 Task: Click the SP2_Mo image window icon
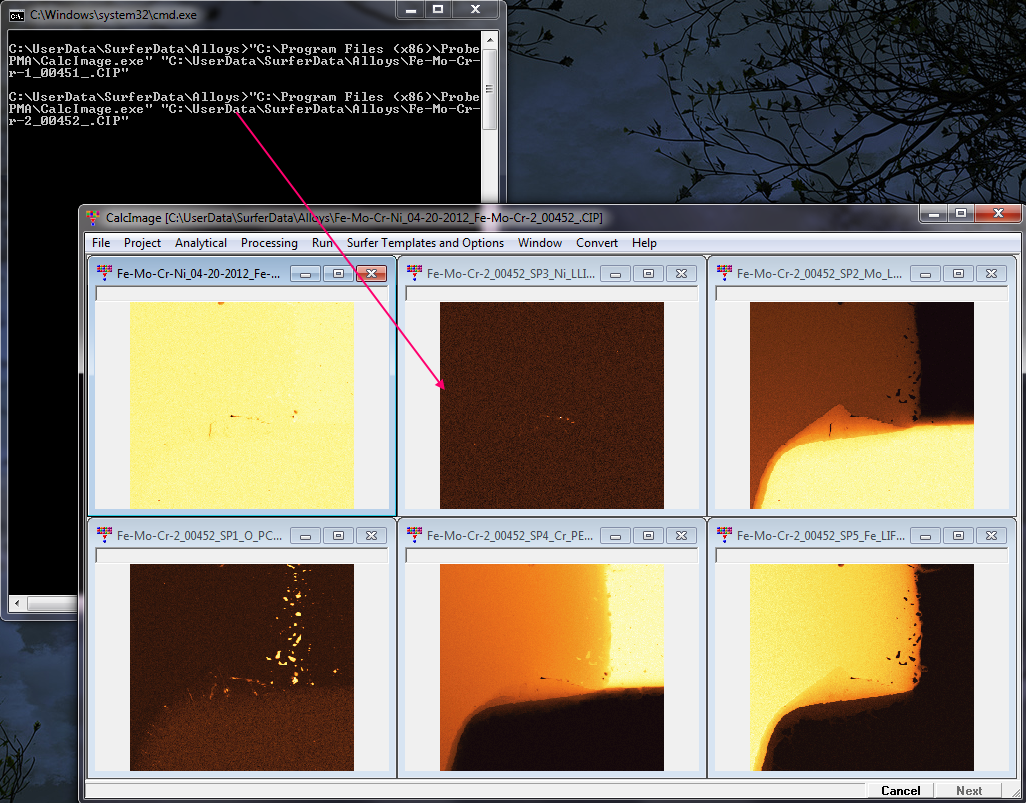(x=724, y=273)
